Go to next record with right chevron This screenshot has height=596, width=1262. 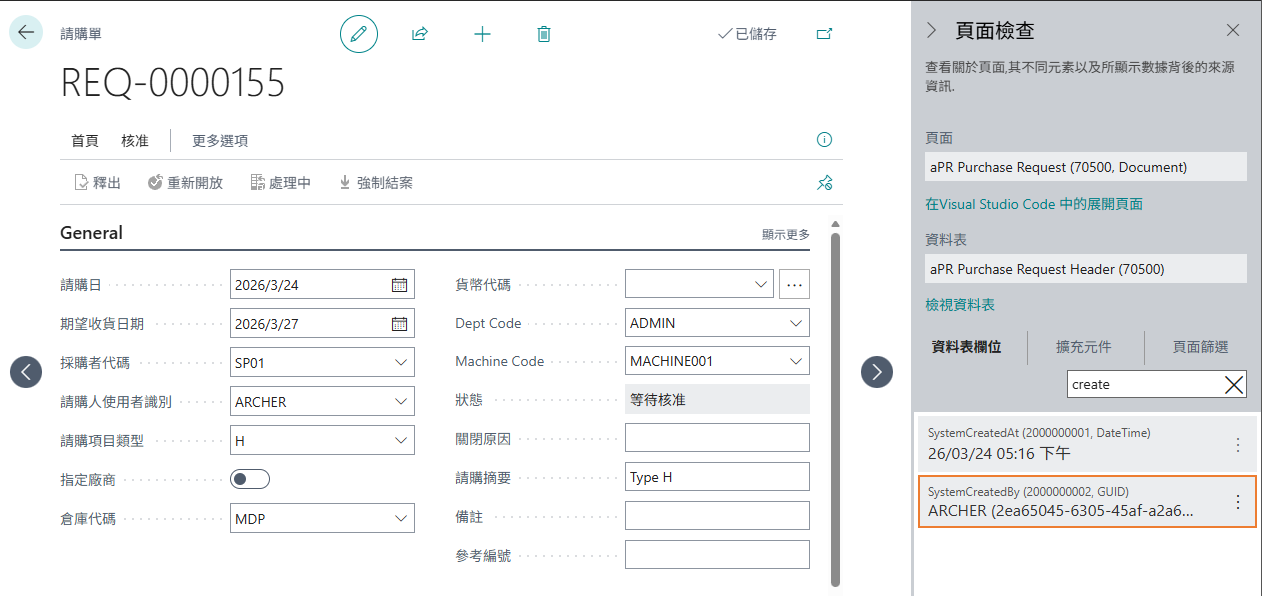877,372
